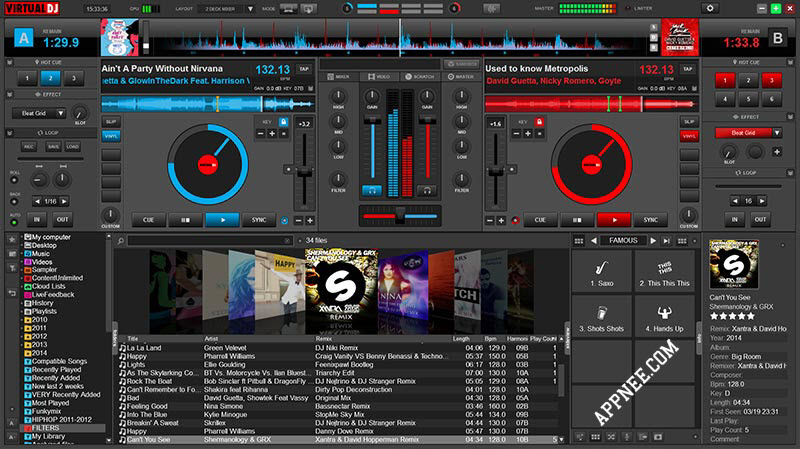The width and height of the screenshot is (800, 449).
Task: Go to previous sampler bank before FAMOUS
Action: pos(594,240)
